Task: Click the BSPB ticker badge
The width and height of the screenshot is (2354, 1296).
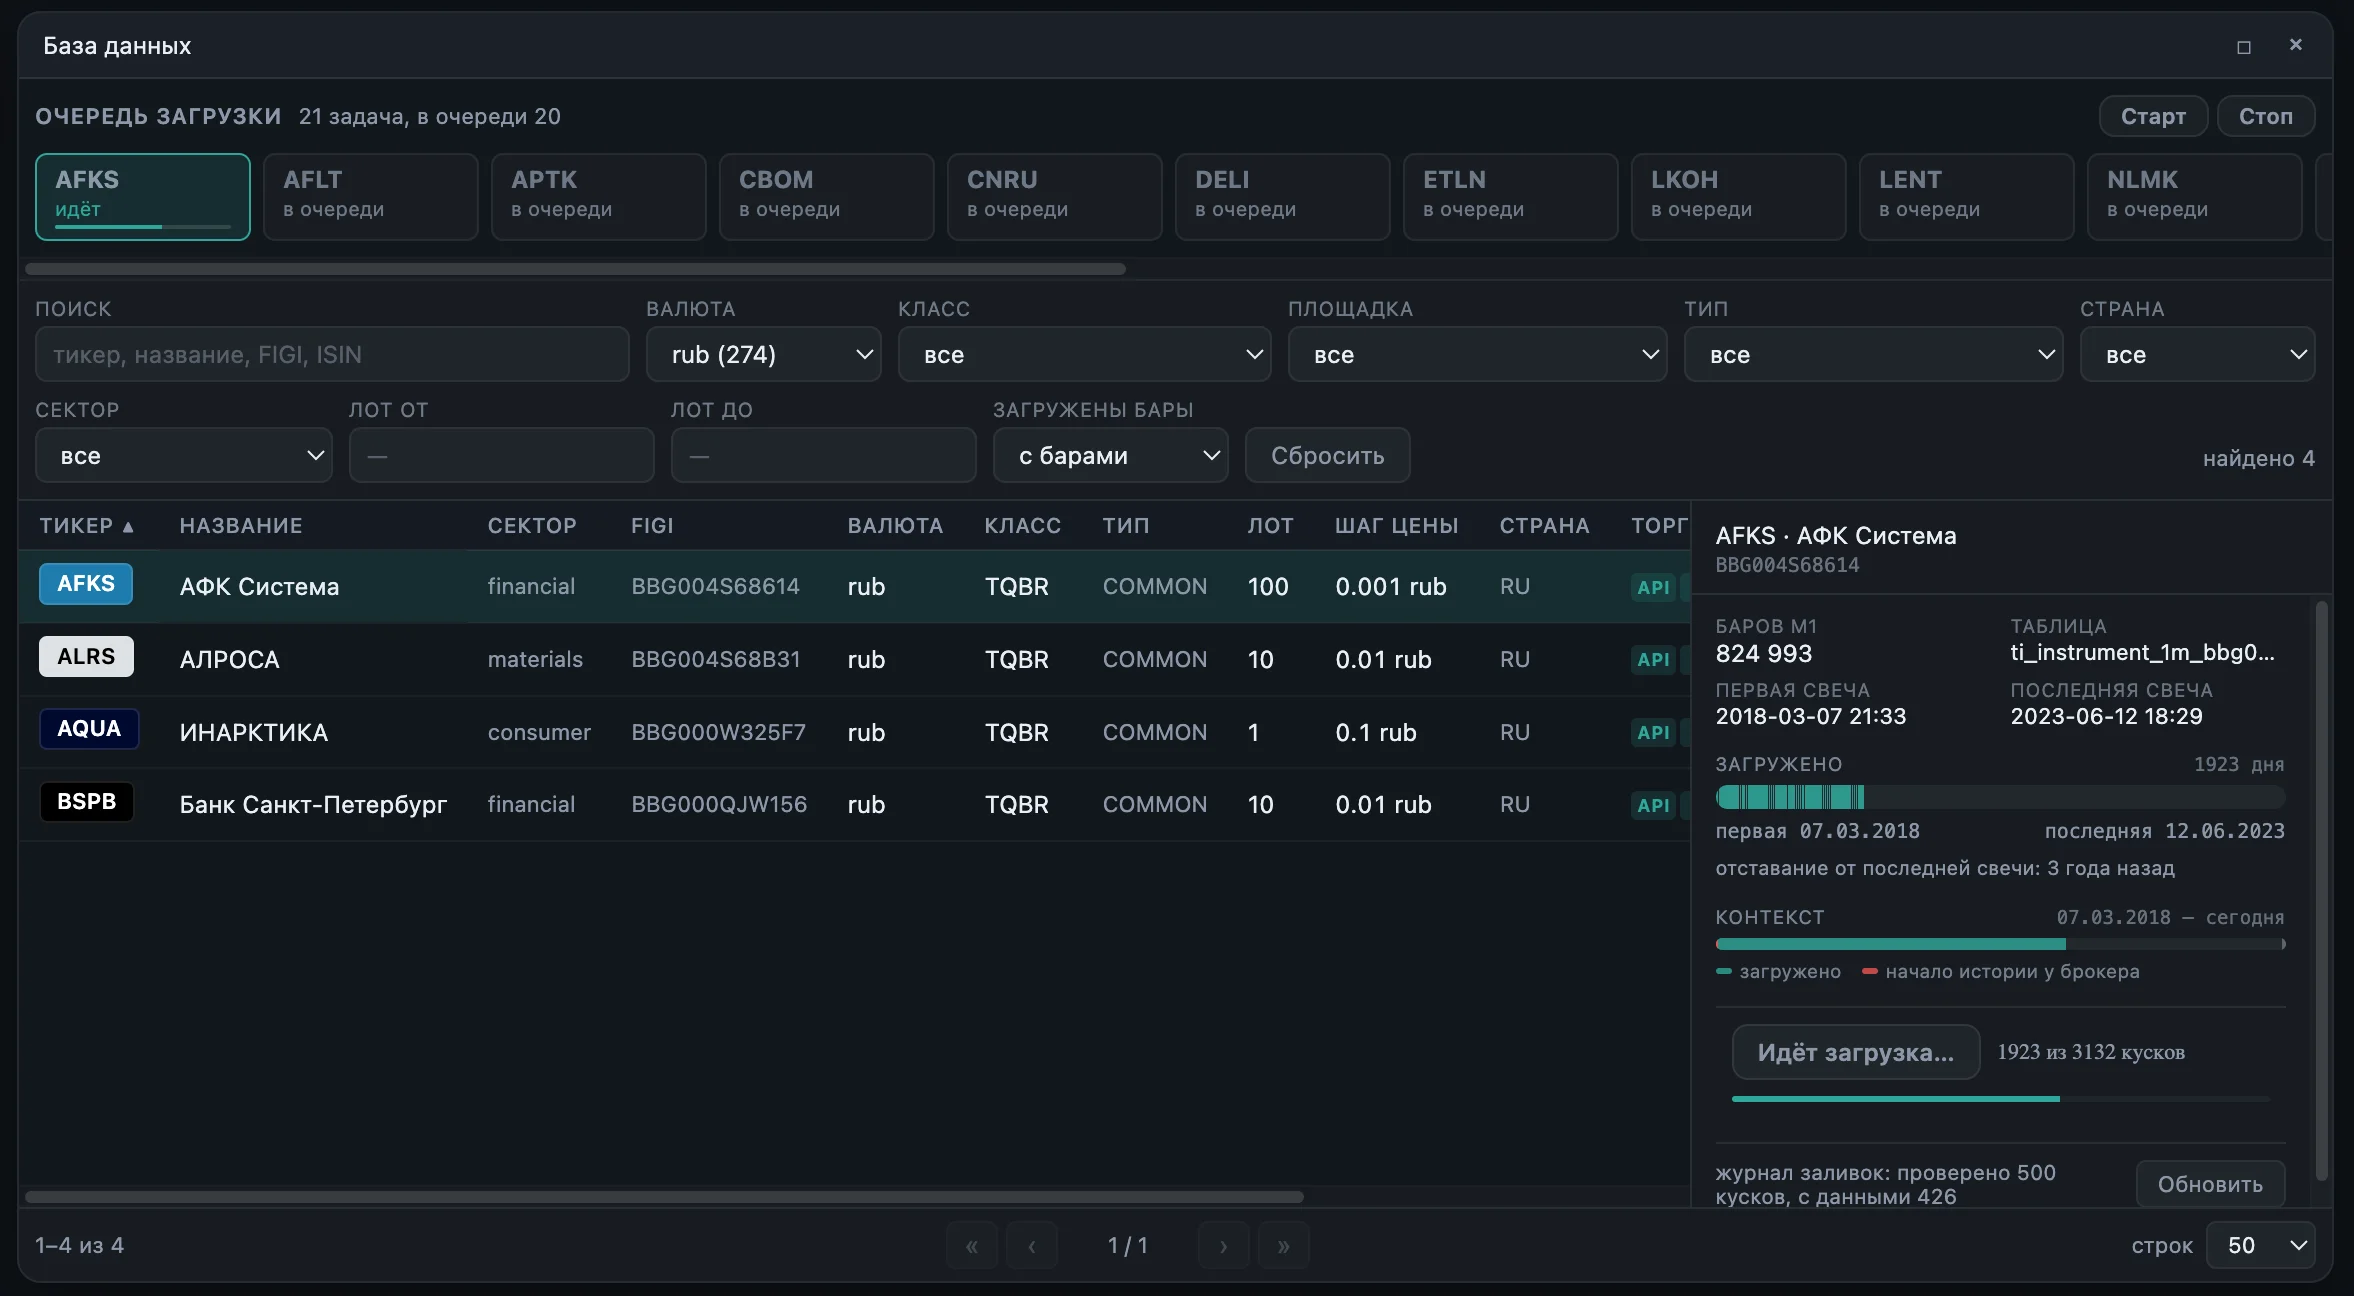Action: (x=86, y=802)
